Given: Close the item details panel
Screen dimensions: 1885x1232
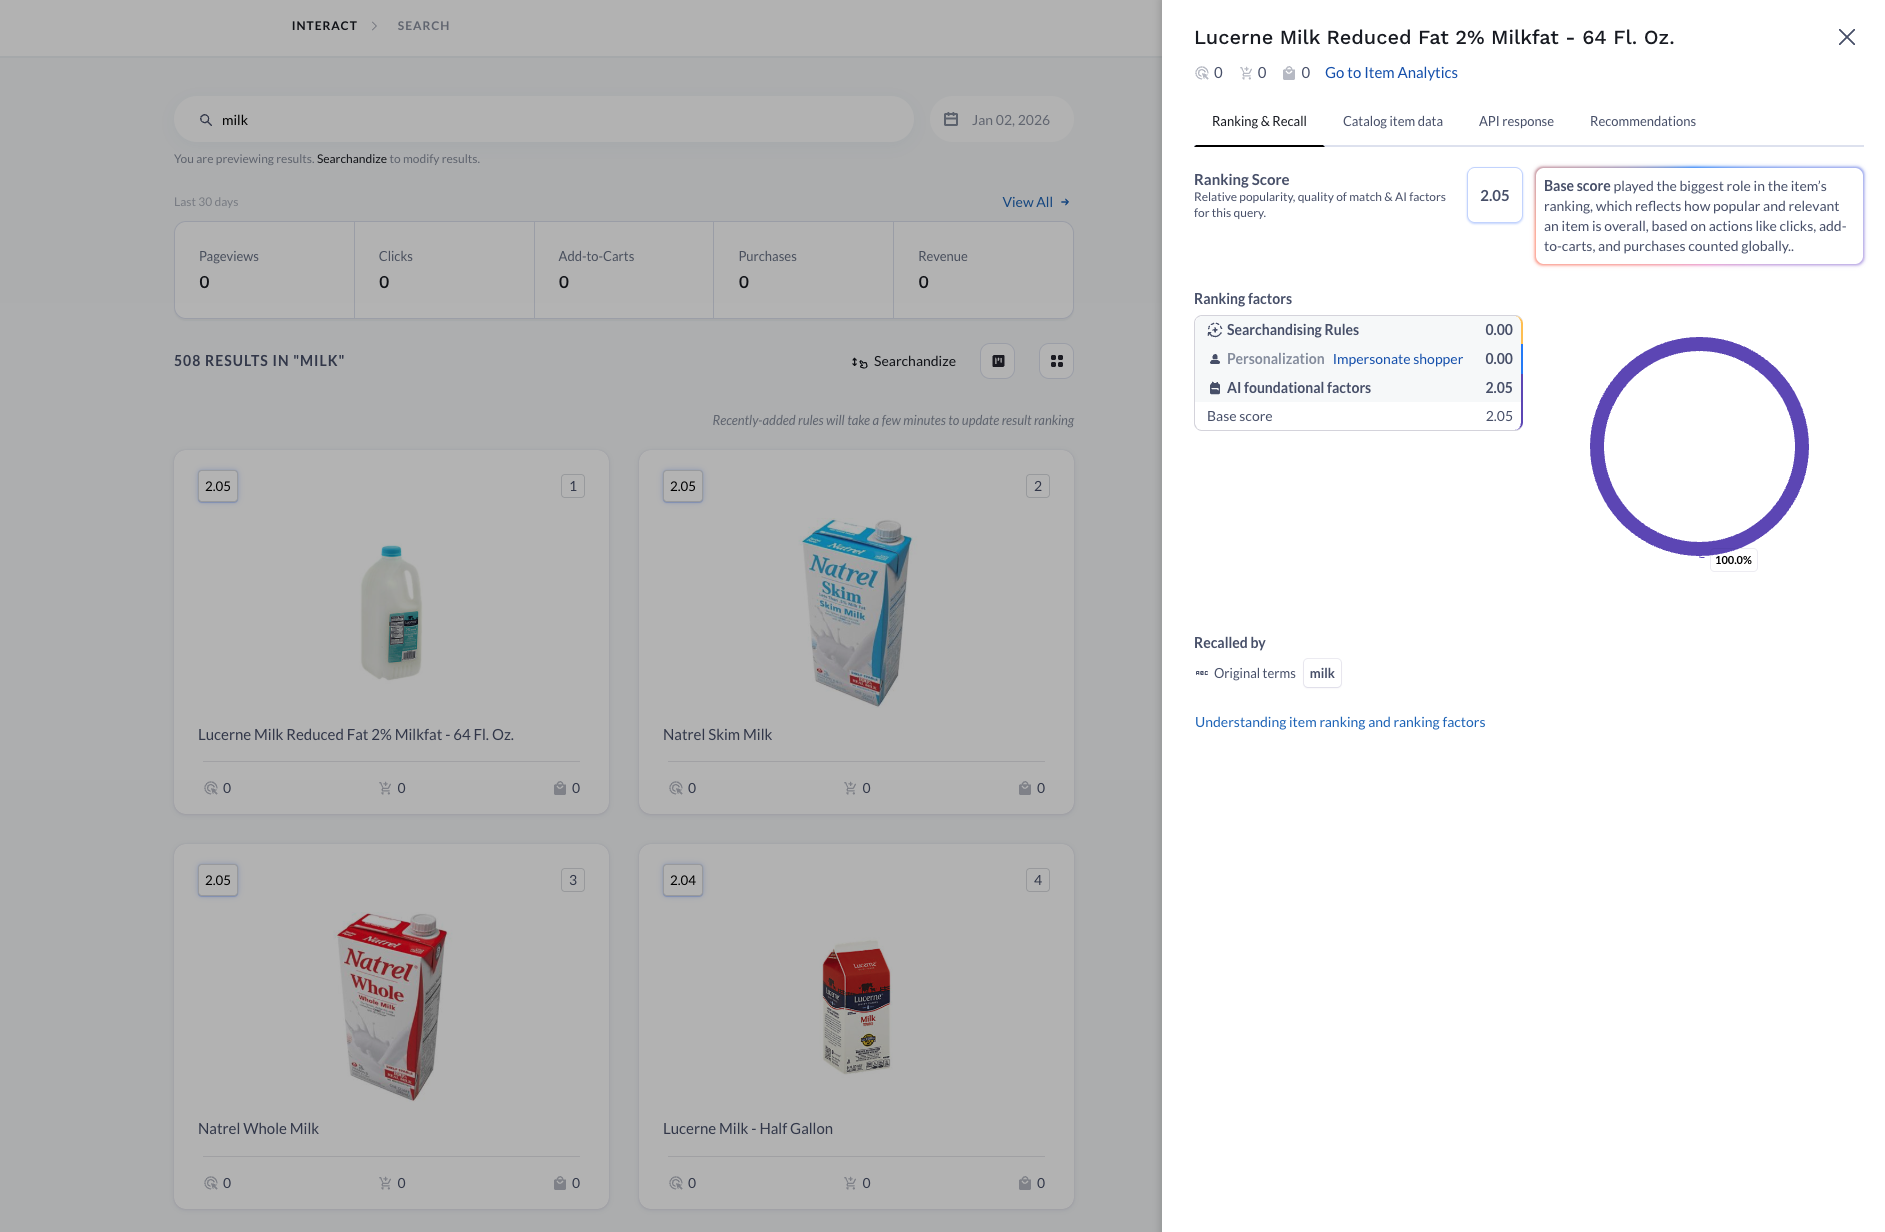Looking at the screenshot, I should coord(1846,37).
